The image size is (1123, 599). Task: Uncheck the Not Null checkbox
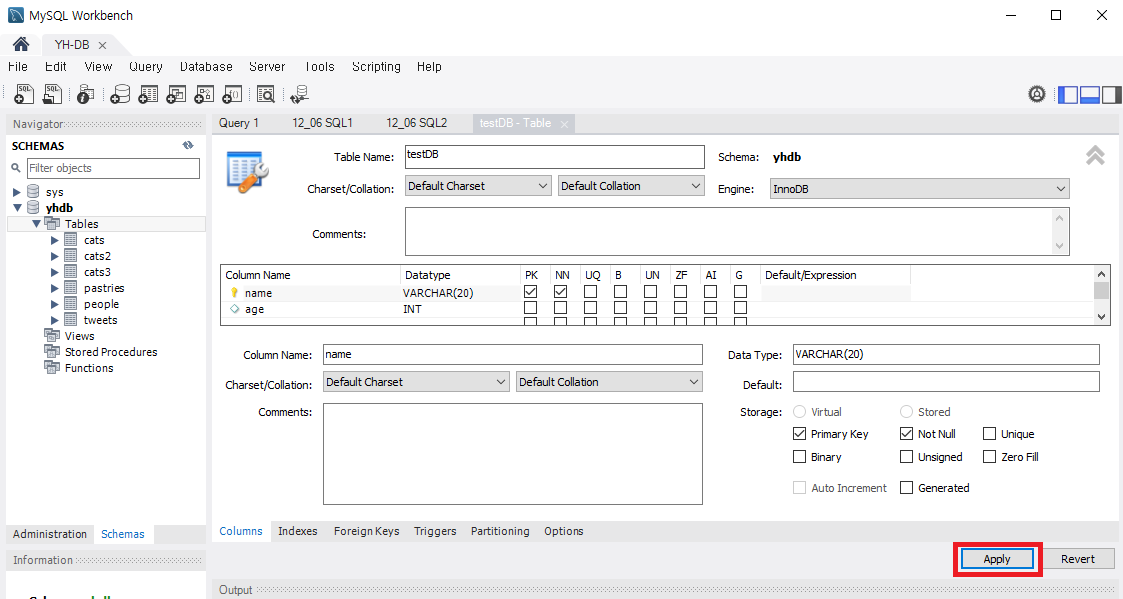(x=907, y=433)
